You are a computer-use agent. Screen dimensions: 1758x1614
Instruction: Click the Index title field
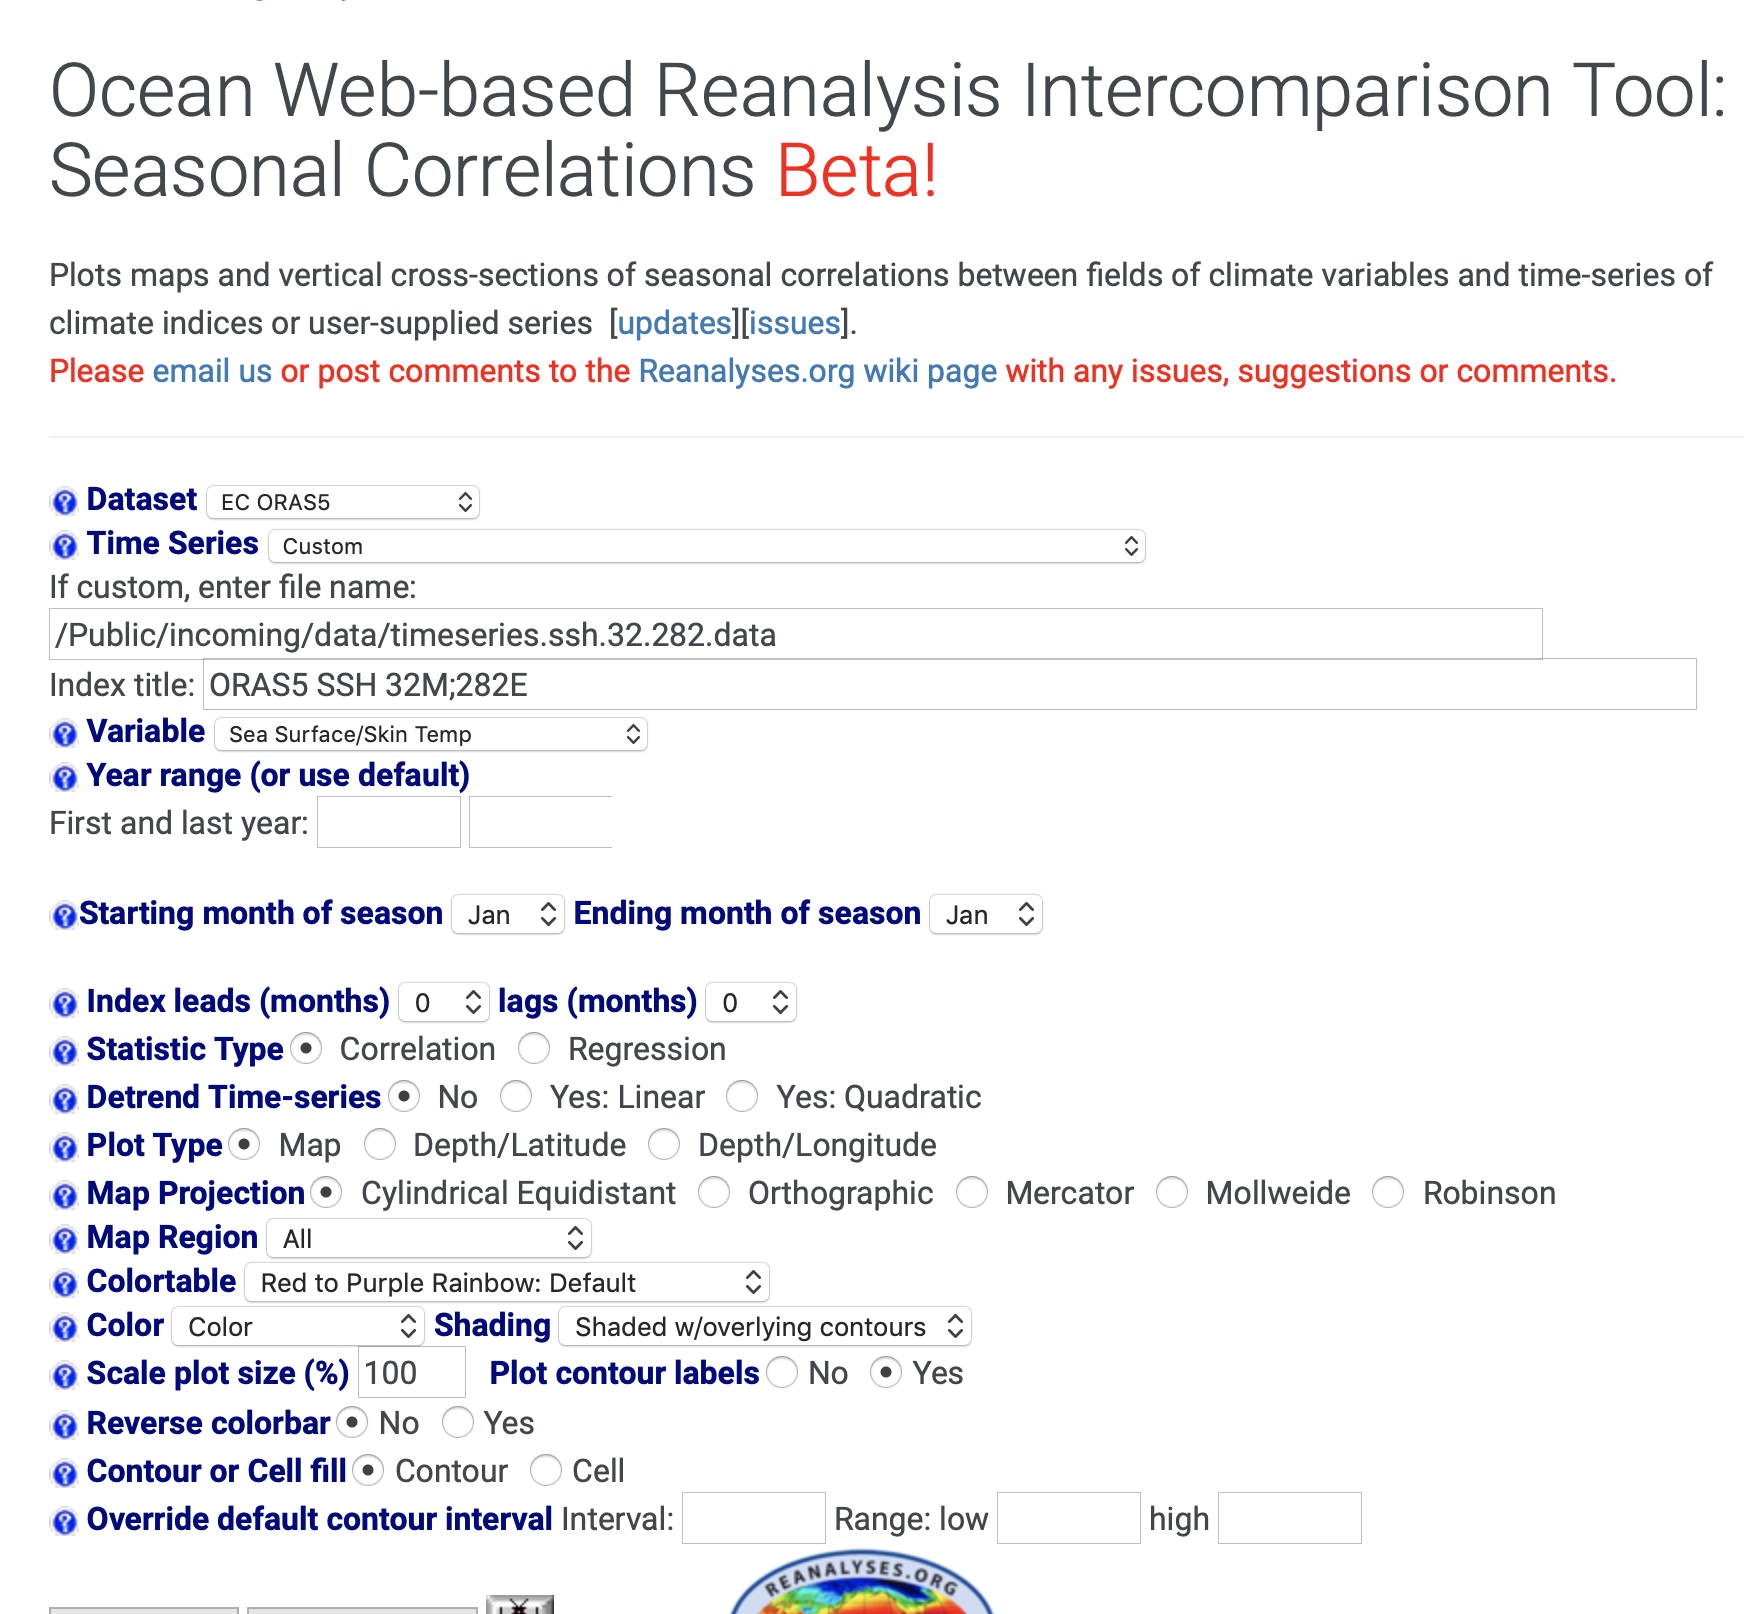(950, 684)
